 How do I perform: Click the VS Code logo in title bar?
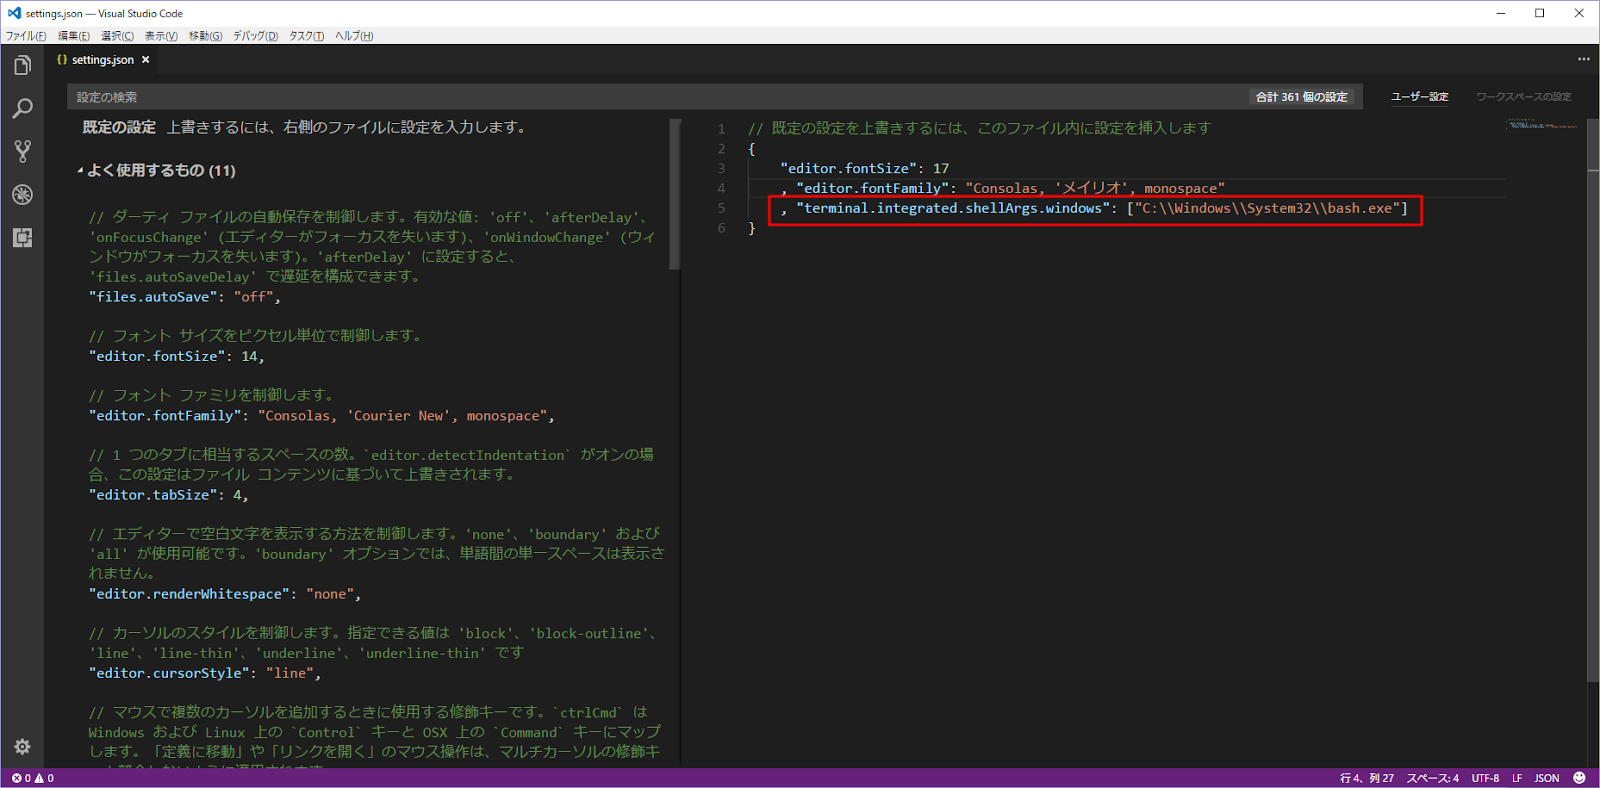pyautogui.click(x=13, y=13)
